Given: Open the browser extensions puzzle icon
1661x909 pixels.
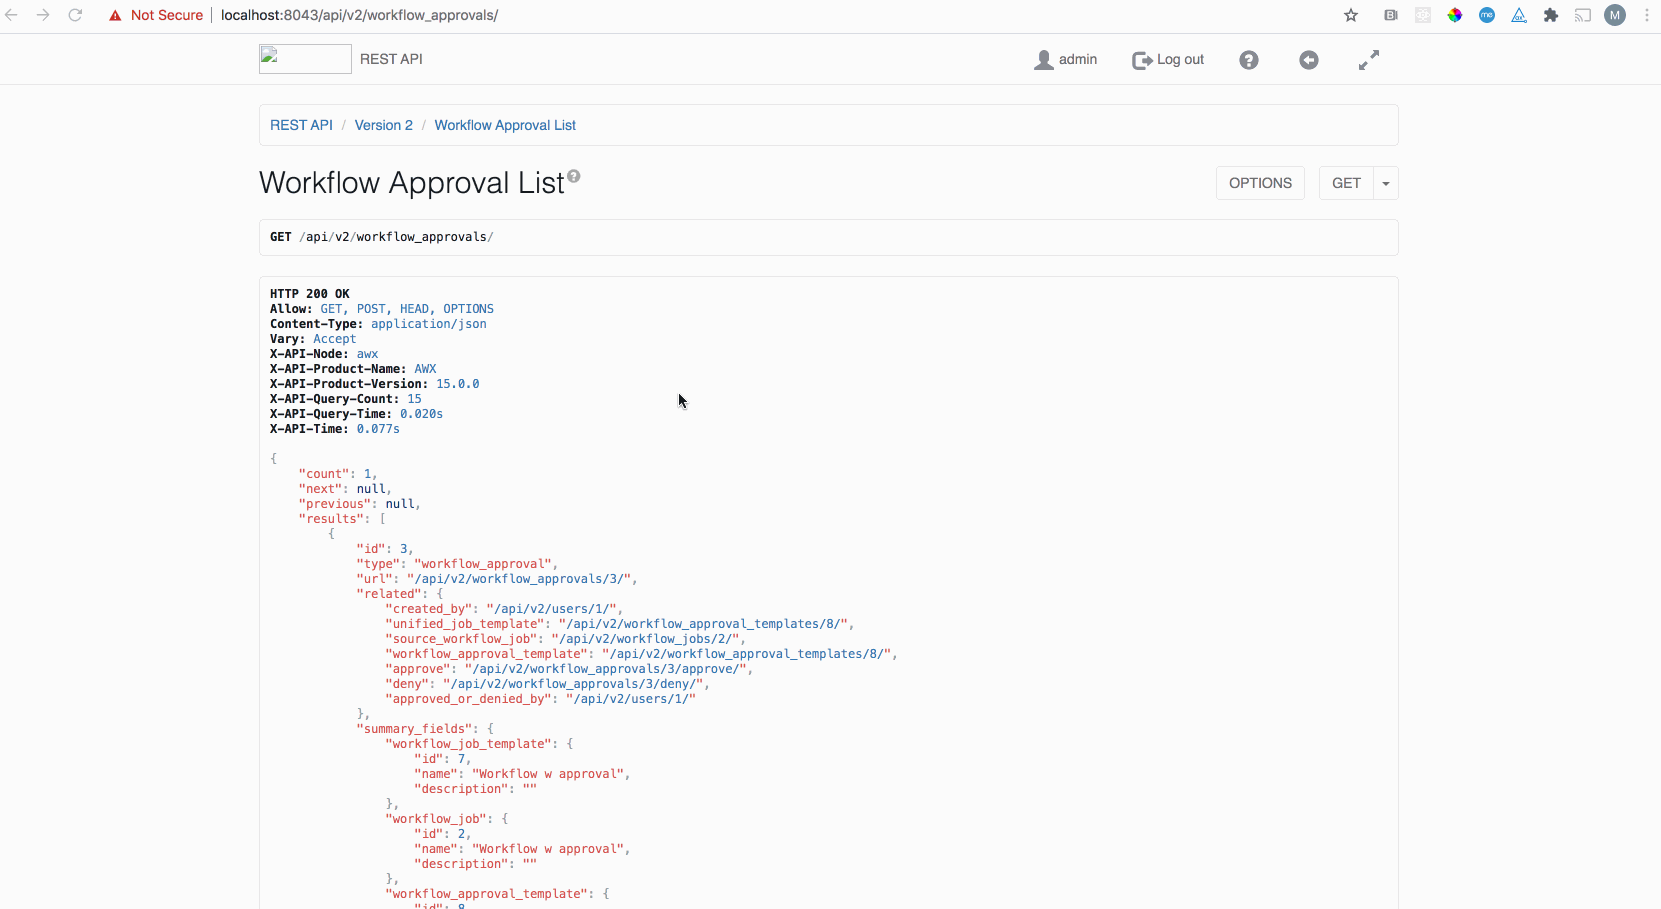Looking at the screenshot, I should (x=1551, y=15).
